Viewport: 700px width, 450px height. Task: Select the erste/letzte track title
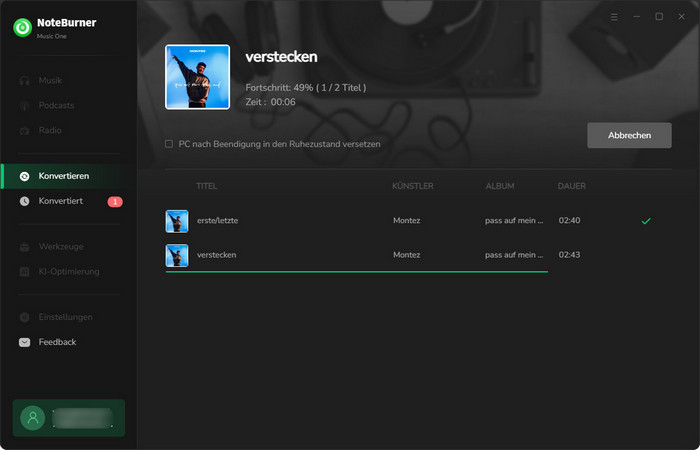(x=217, y=221)
